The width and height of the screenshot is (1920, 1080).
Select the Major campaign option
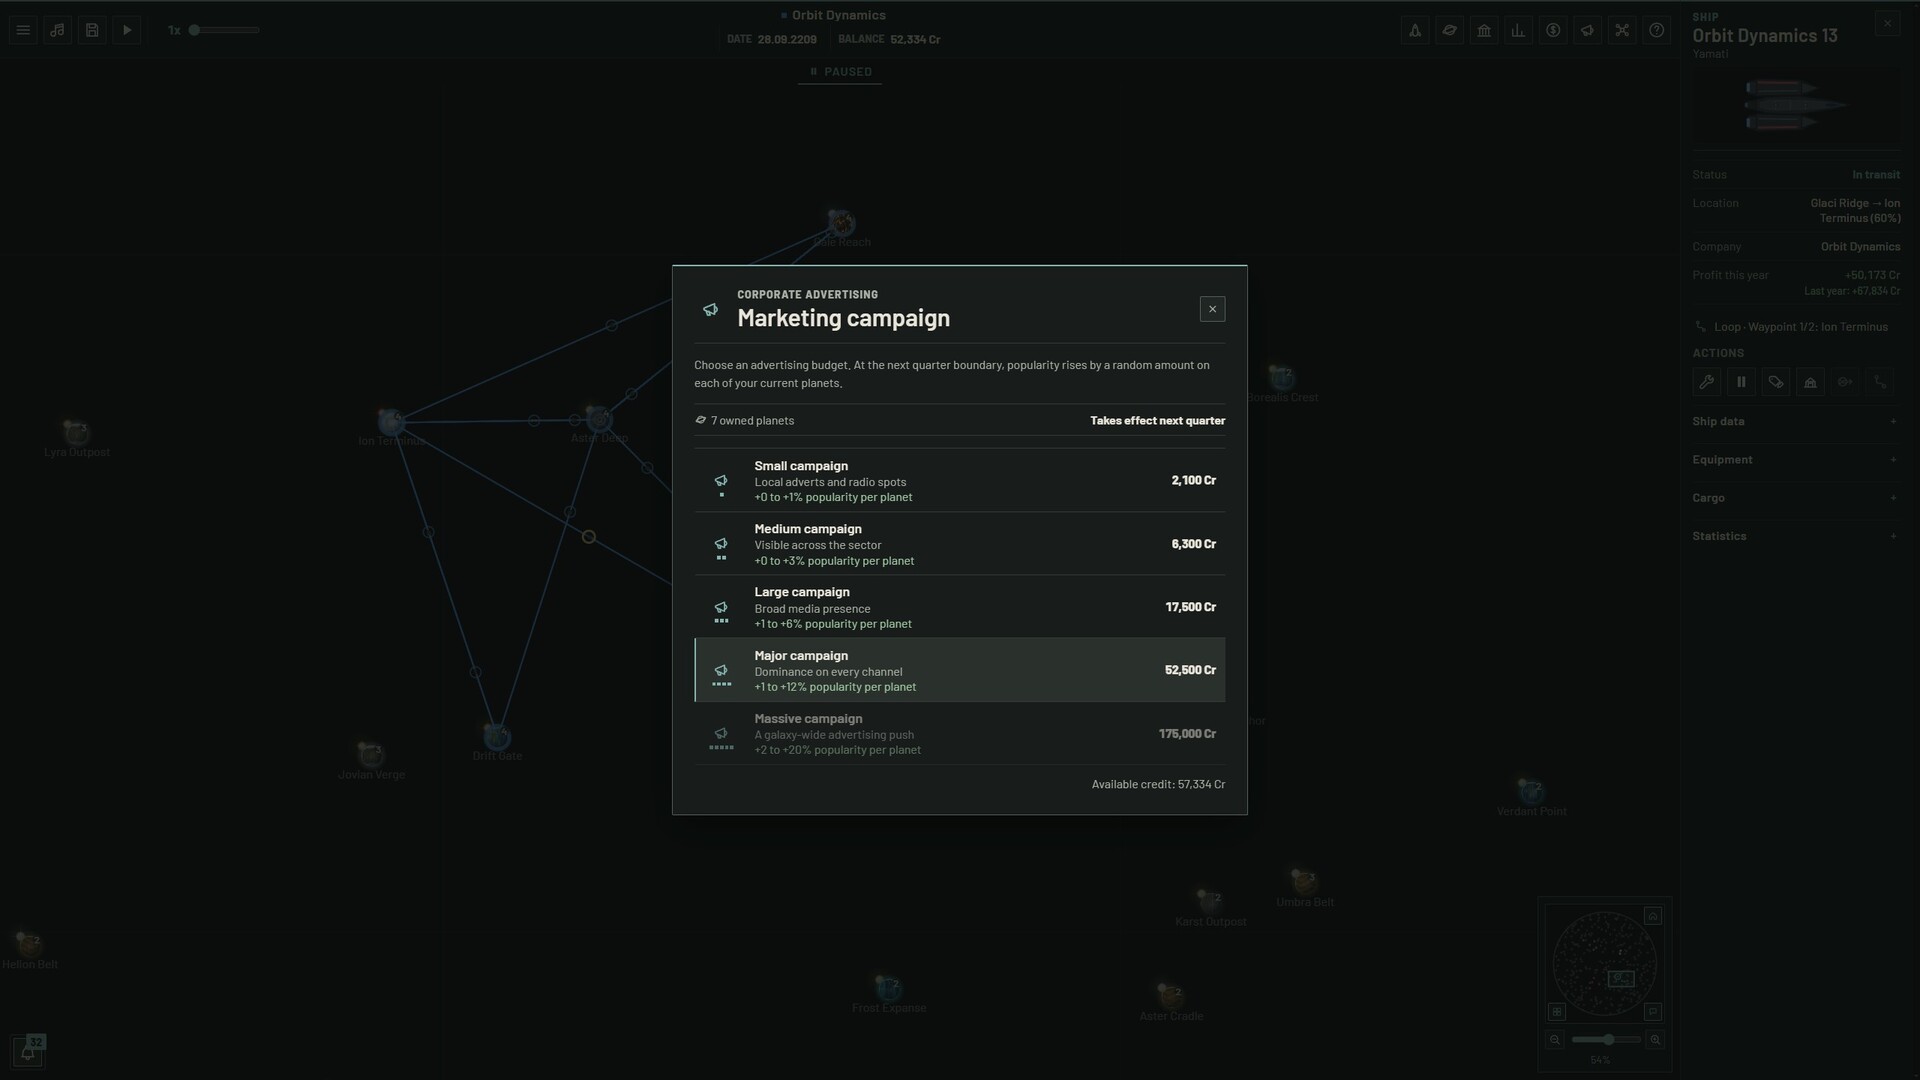tap(959, 670)
